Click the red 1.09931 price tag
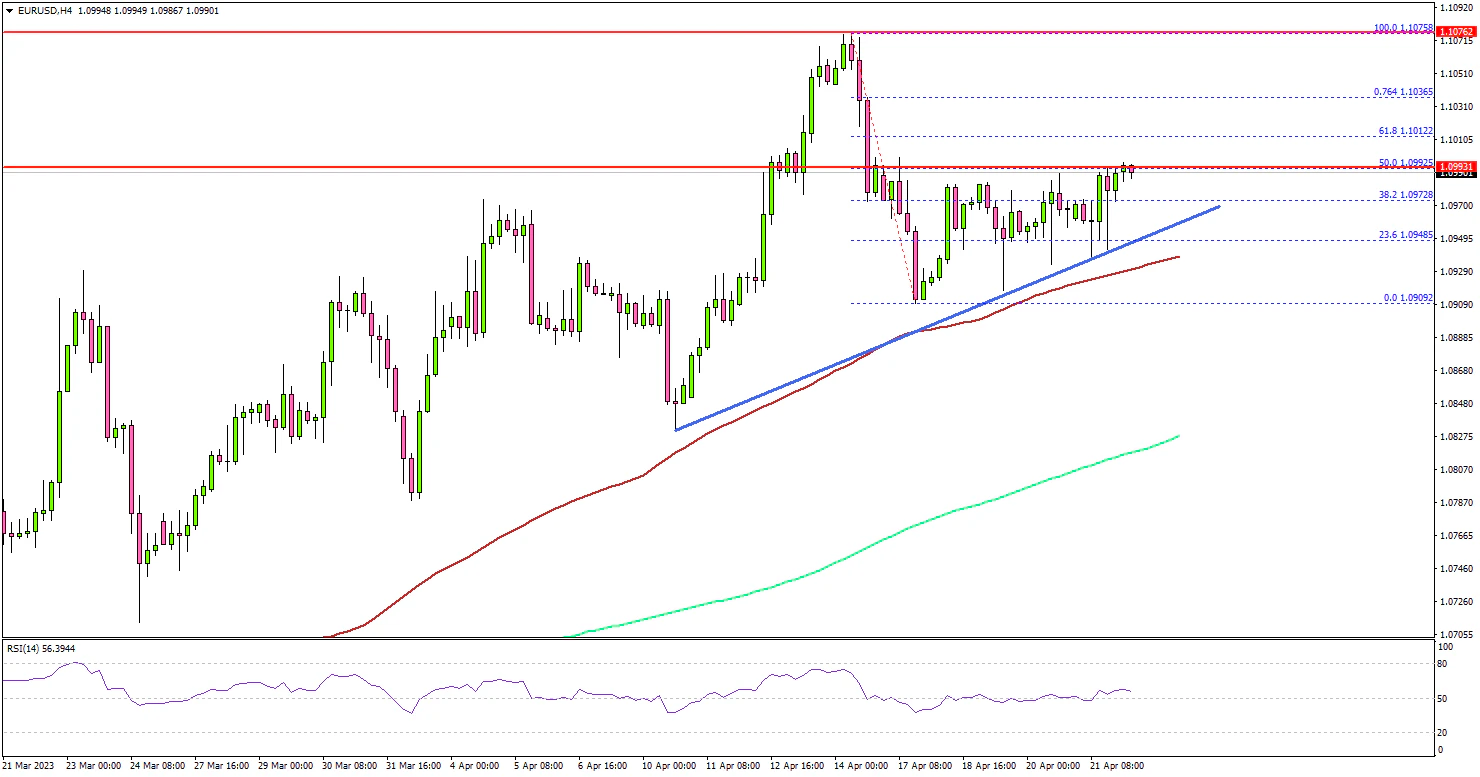This screenshot has width=1480, height=777. point(1457,168)
